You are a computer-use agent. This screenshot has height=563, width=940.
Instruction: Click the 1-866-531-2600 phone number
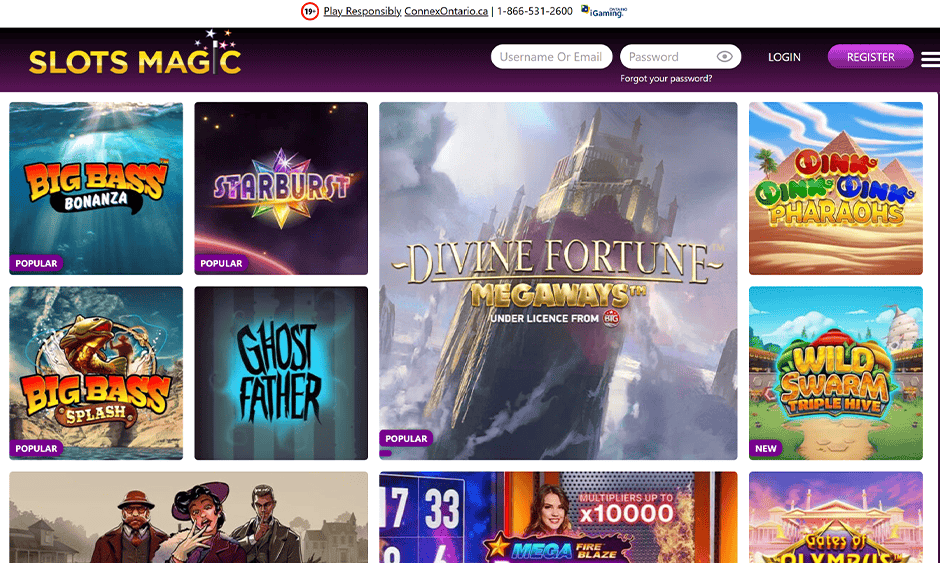pos(535,11)
